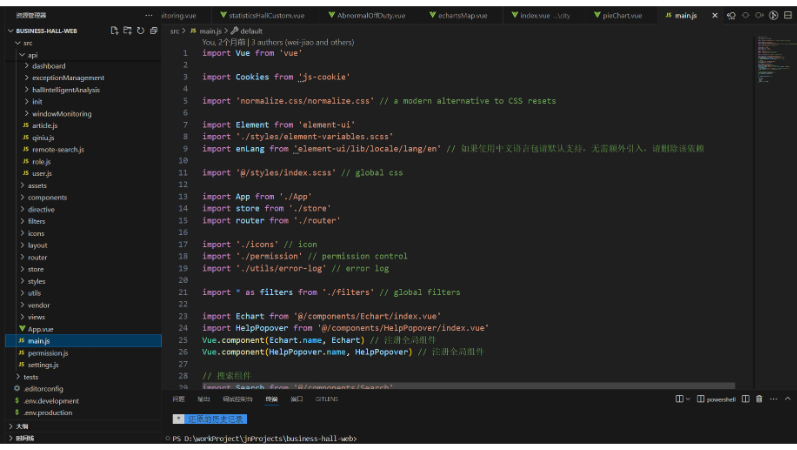
Task: Click GitLens authors codelens above line 1
Action: click(278, 42)
